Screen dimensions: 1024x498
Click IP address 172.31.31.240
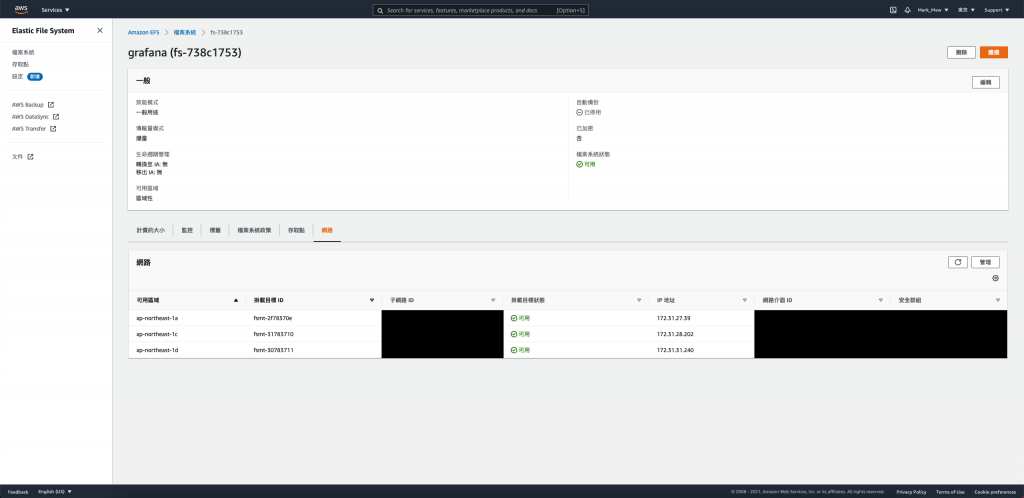[675, 350]
